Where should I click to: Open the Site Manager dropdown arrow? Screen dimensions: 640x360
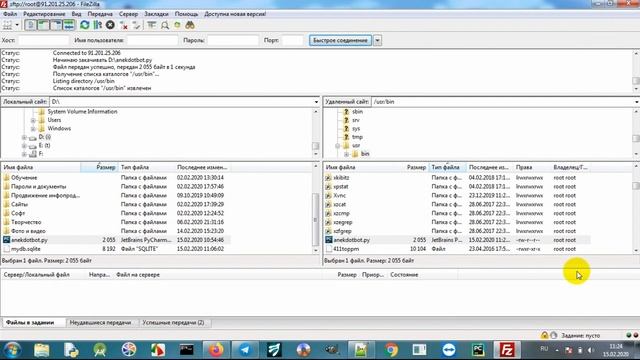click(17, 25)
